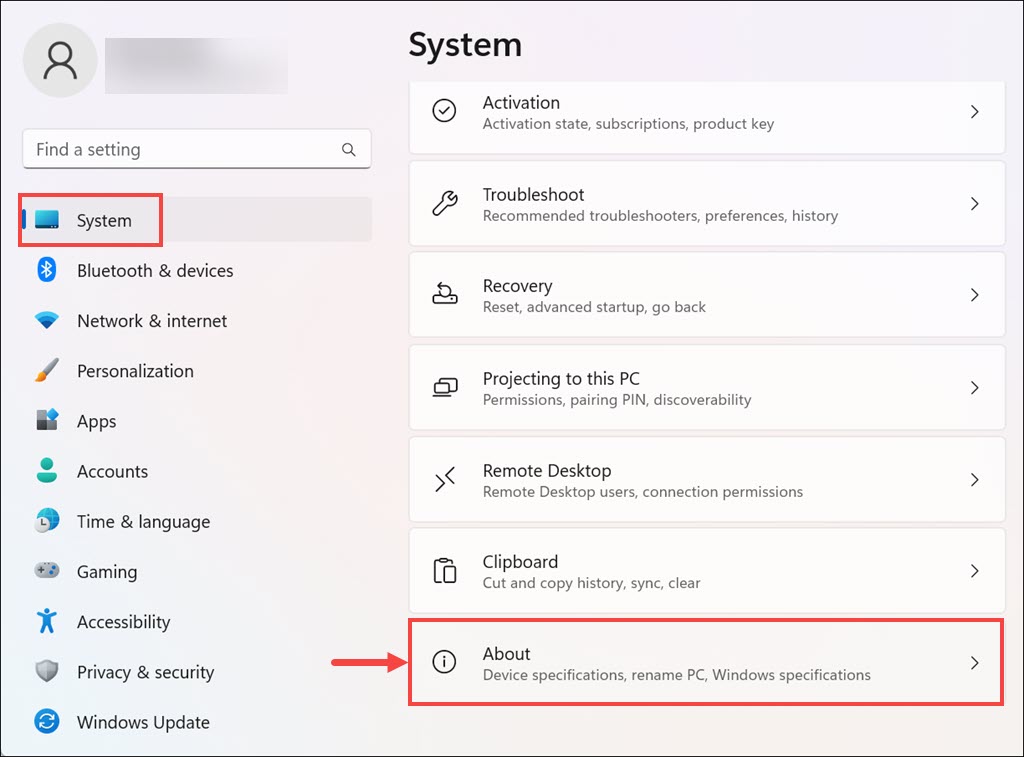Select System in the left sidebar
The width and height of the screenshot is (1024, 757).
pos(104,220)
